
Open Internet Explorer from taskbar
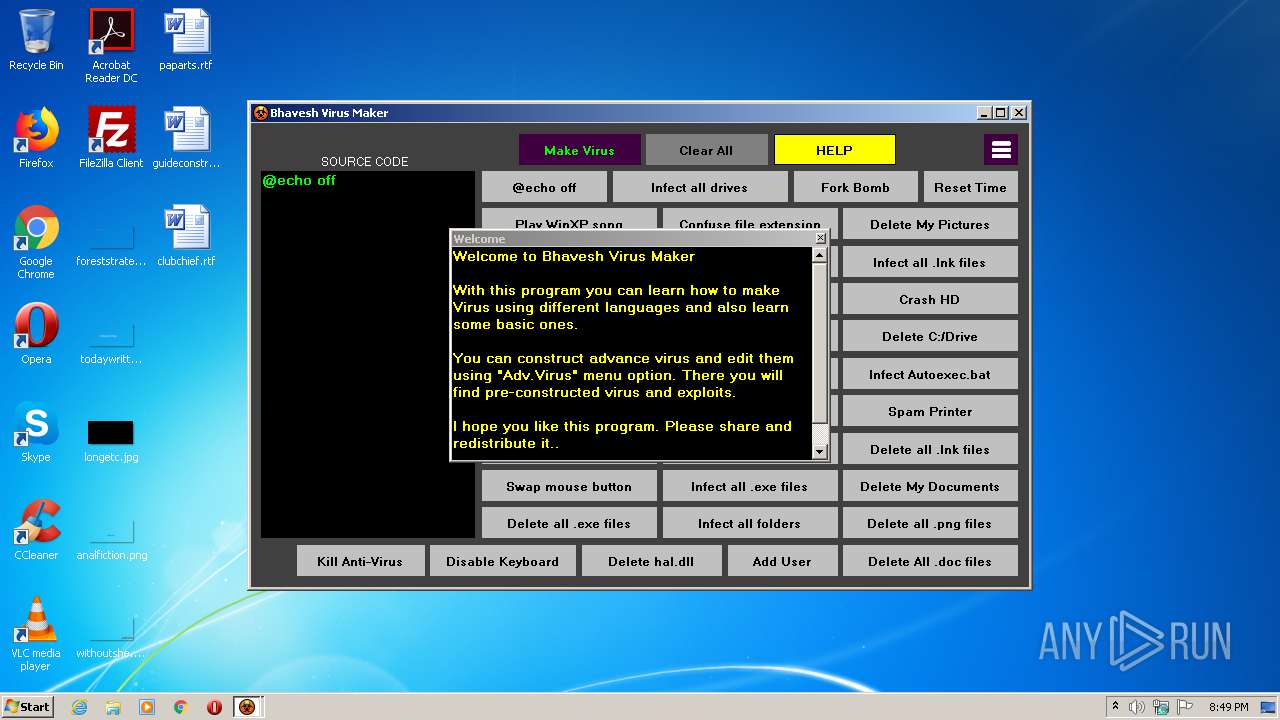pyautogui.click(x=79, y=707)
